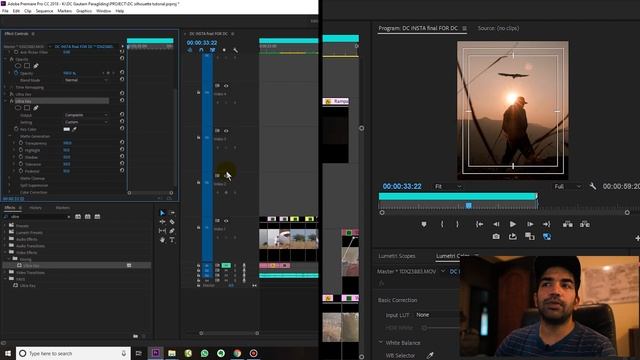Click the Program monitor playhead marker

coord(469,205)
